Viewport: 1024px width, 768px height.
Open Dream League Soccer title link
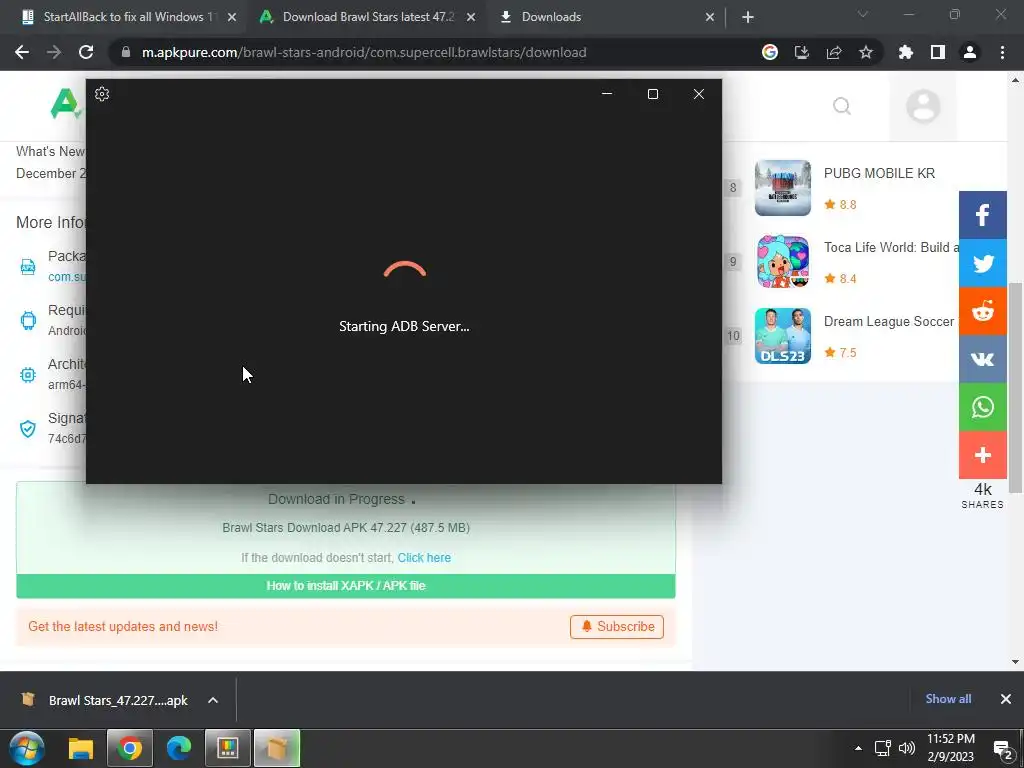[x=889, y=321]
